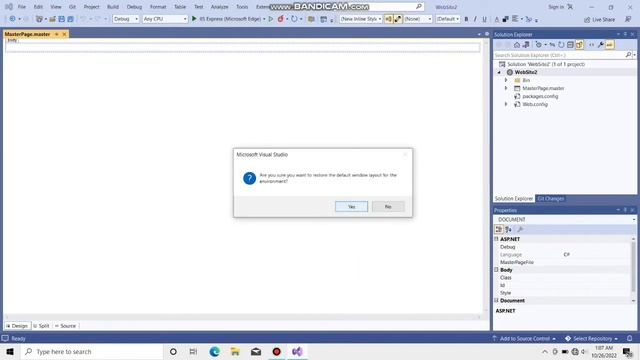Collapse the WebSite2 project node
This screenshot has height=360, width=640.
(x=499, y=72)
